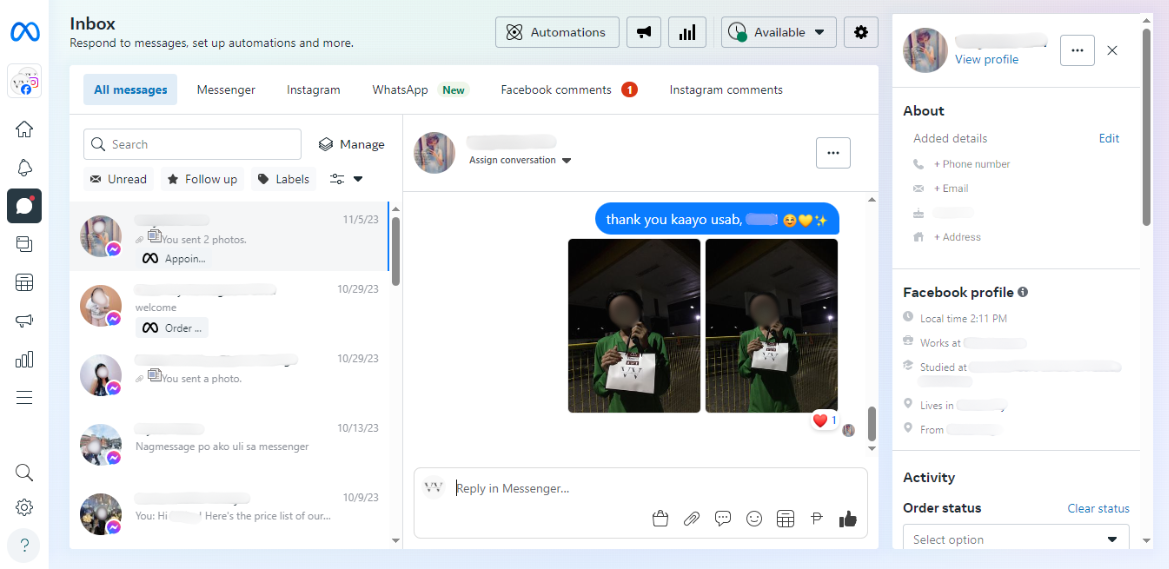Open the filter options dropdown beside Labels
The width and height of the screenshot is (1169, 569).
click(x=346, y=179)
